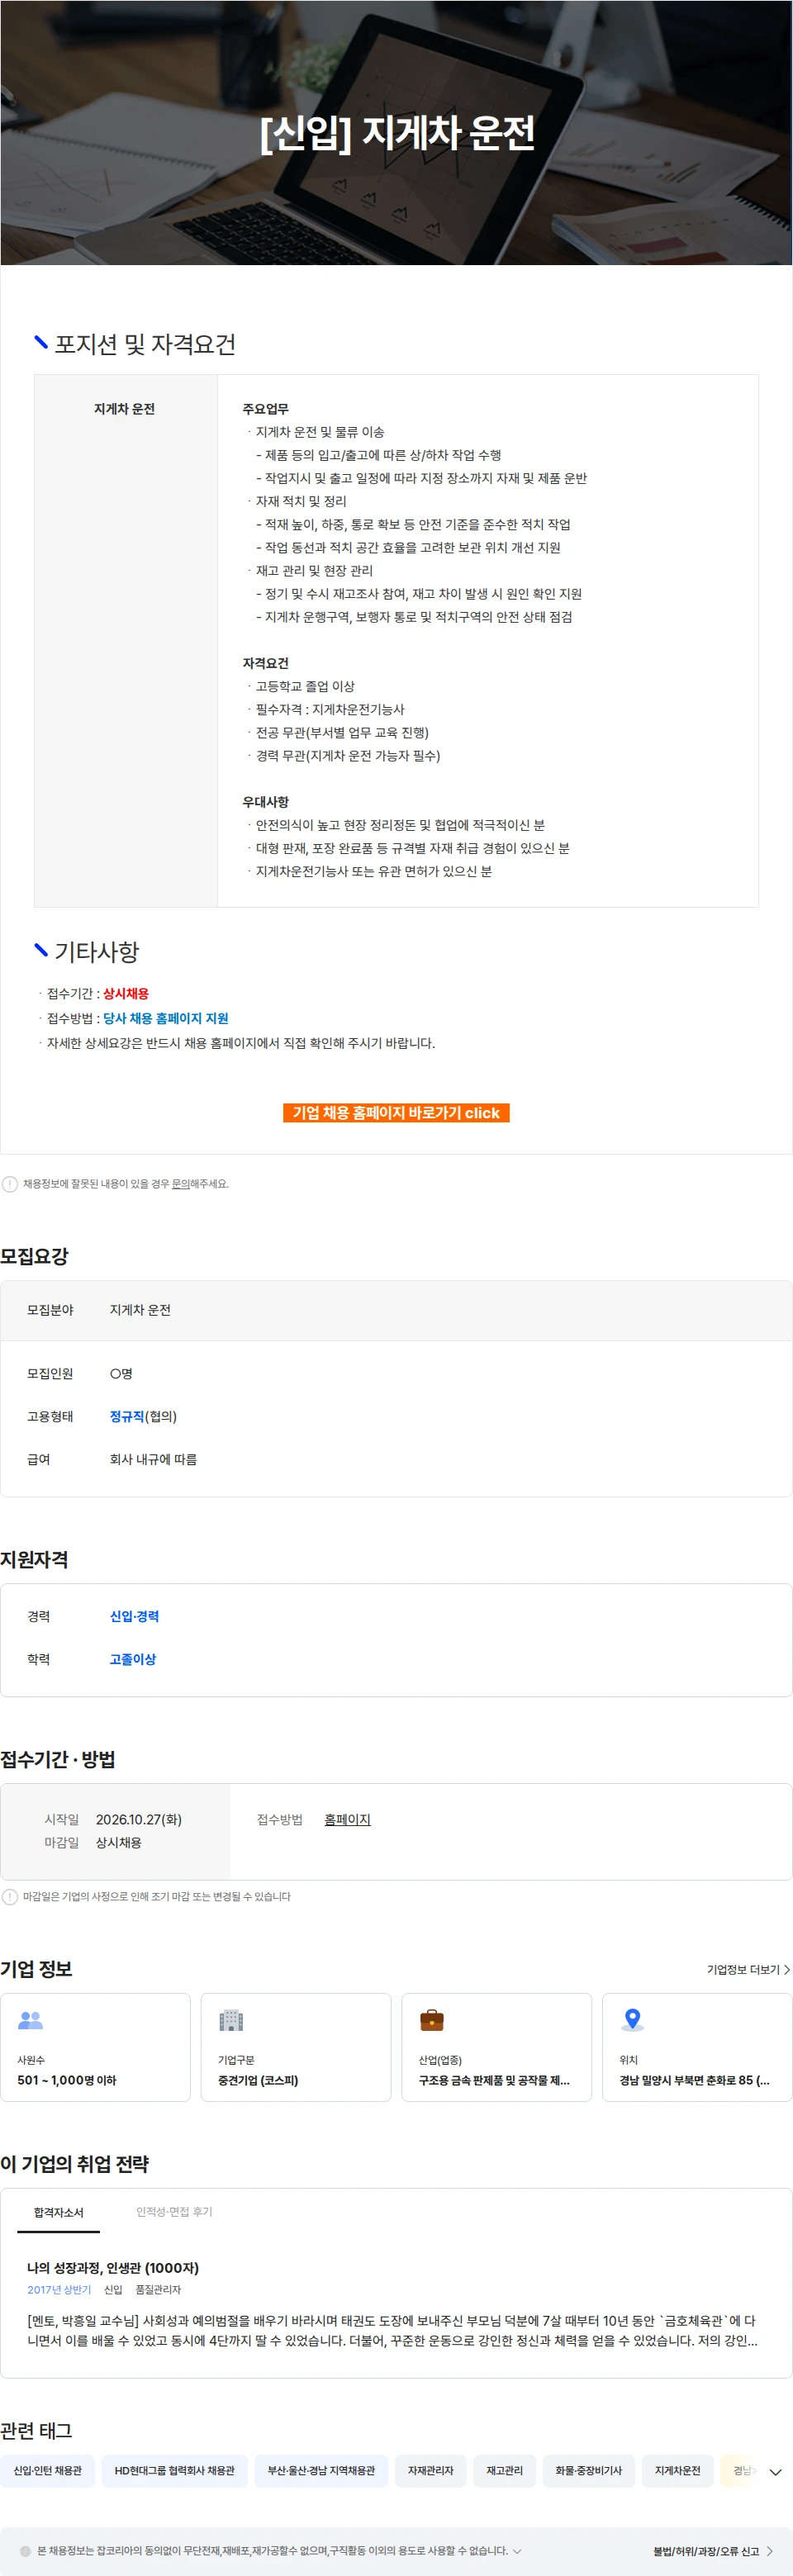Select the 고졸이상 education link

(133, 1659)
